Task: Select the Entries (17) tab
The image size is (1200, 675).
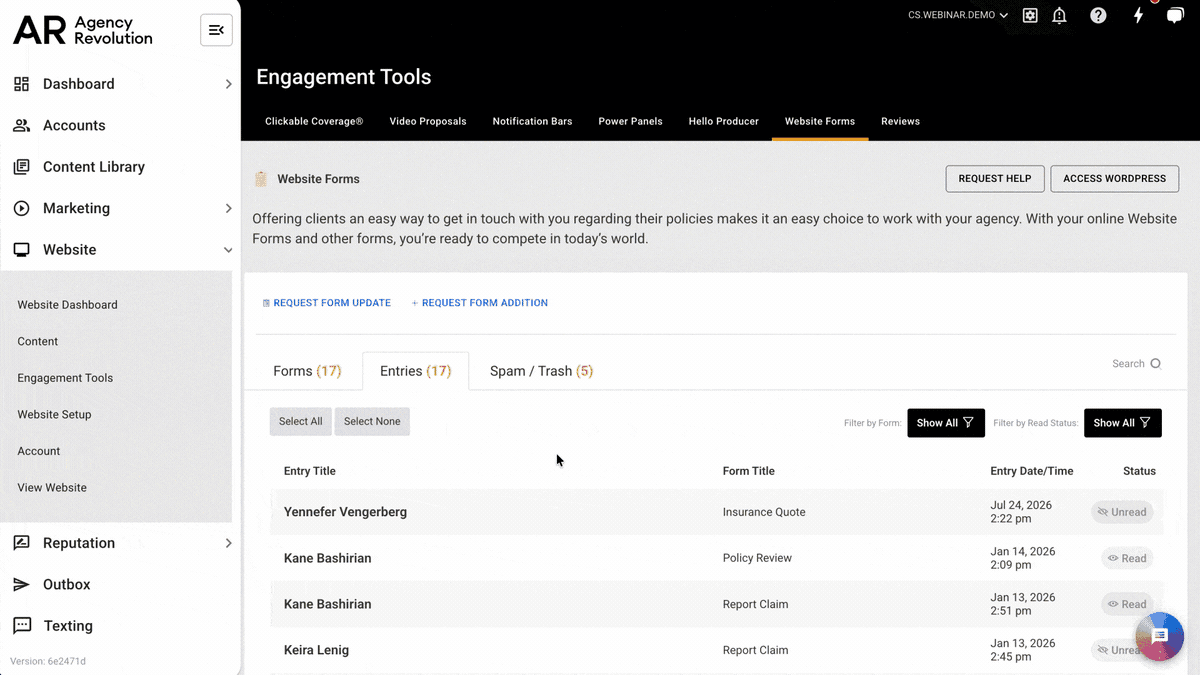Action: [x=415, y=371]
